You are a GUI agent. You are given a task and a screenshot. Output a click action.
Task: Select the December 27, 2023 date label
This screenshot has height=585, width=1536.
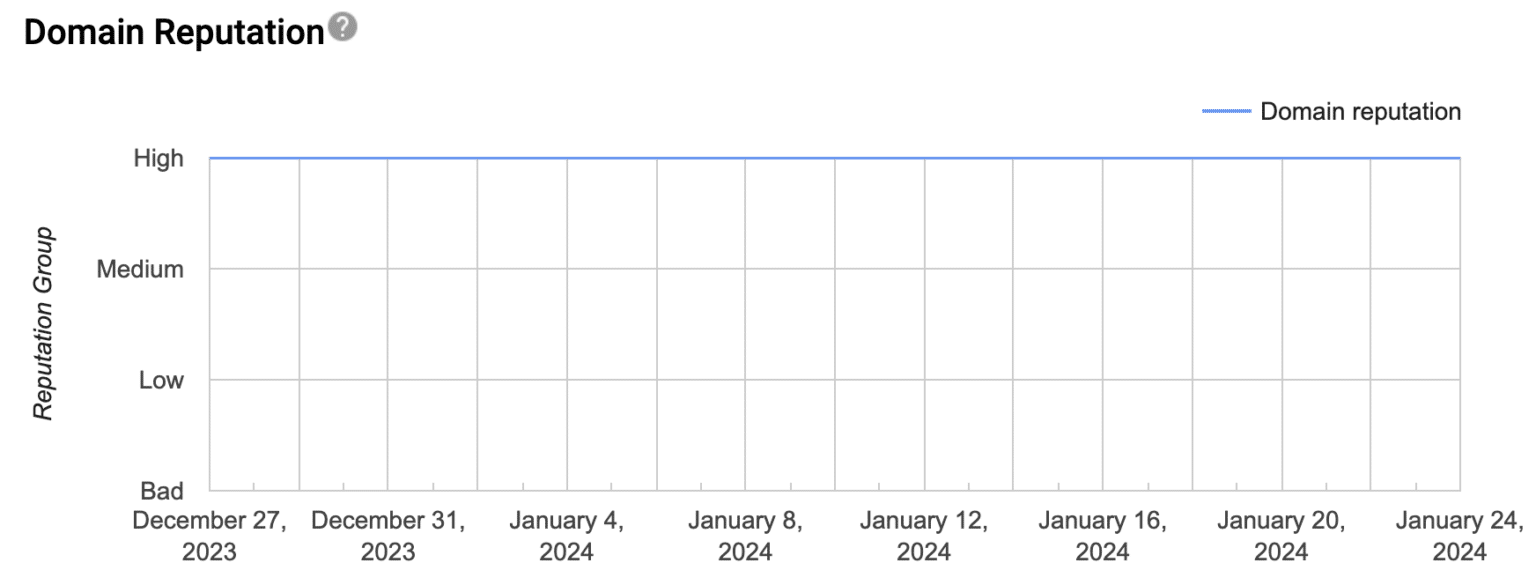click(x=209, y=536)
